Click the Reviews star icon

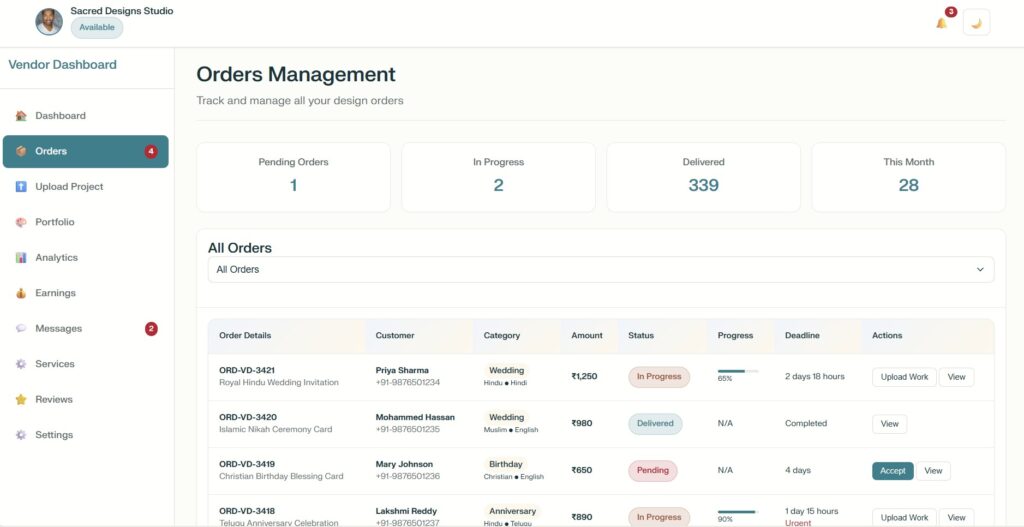point(21,400)
